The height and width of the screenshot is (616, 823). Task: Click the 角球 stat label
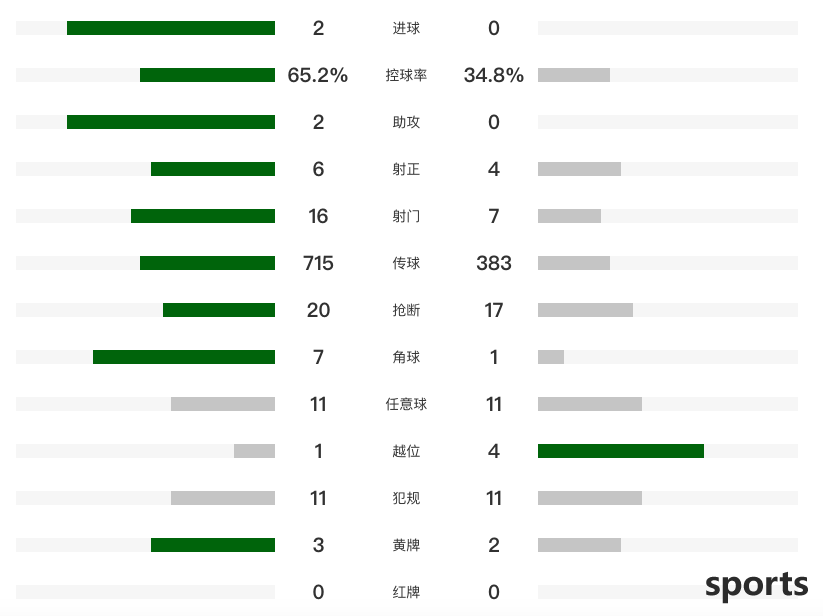point(406,357)
